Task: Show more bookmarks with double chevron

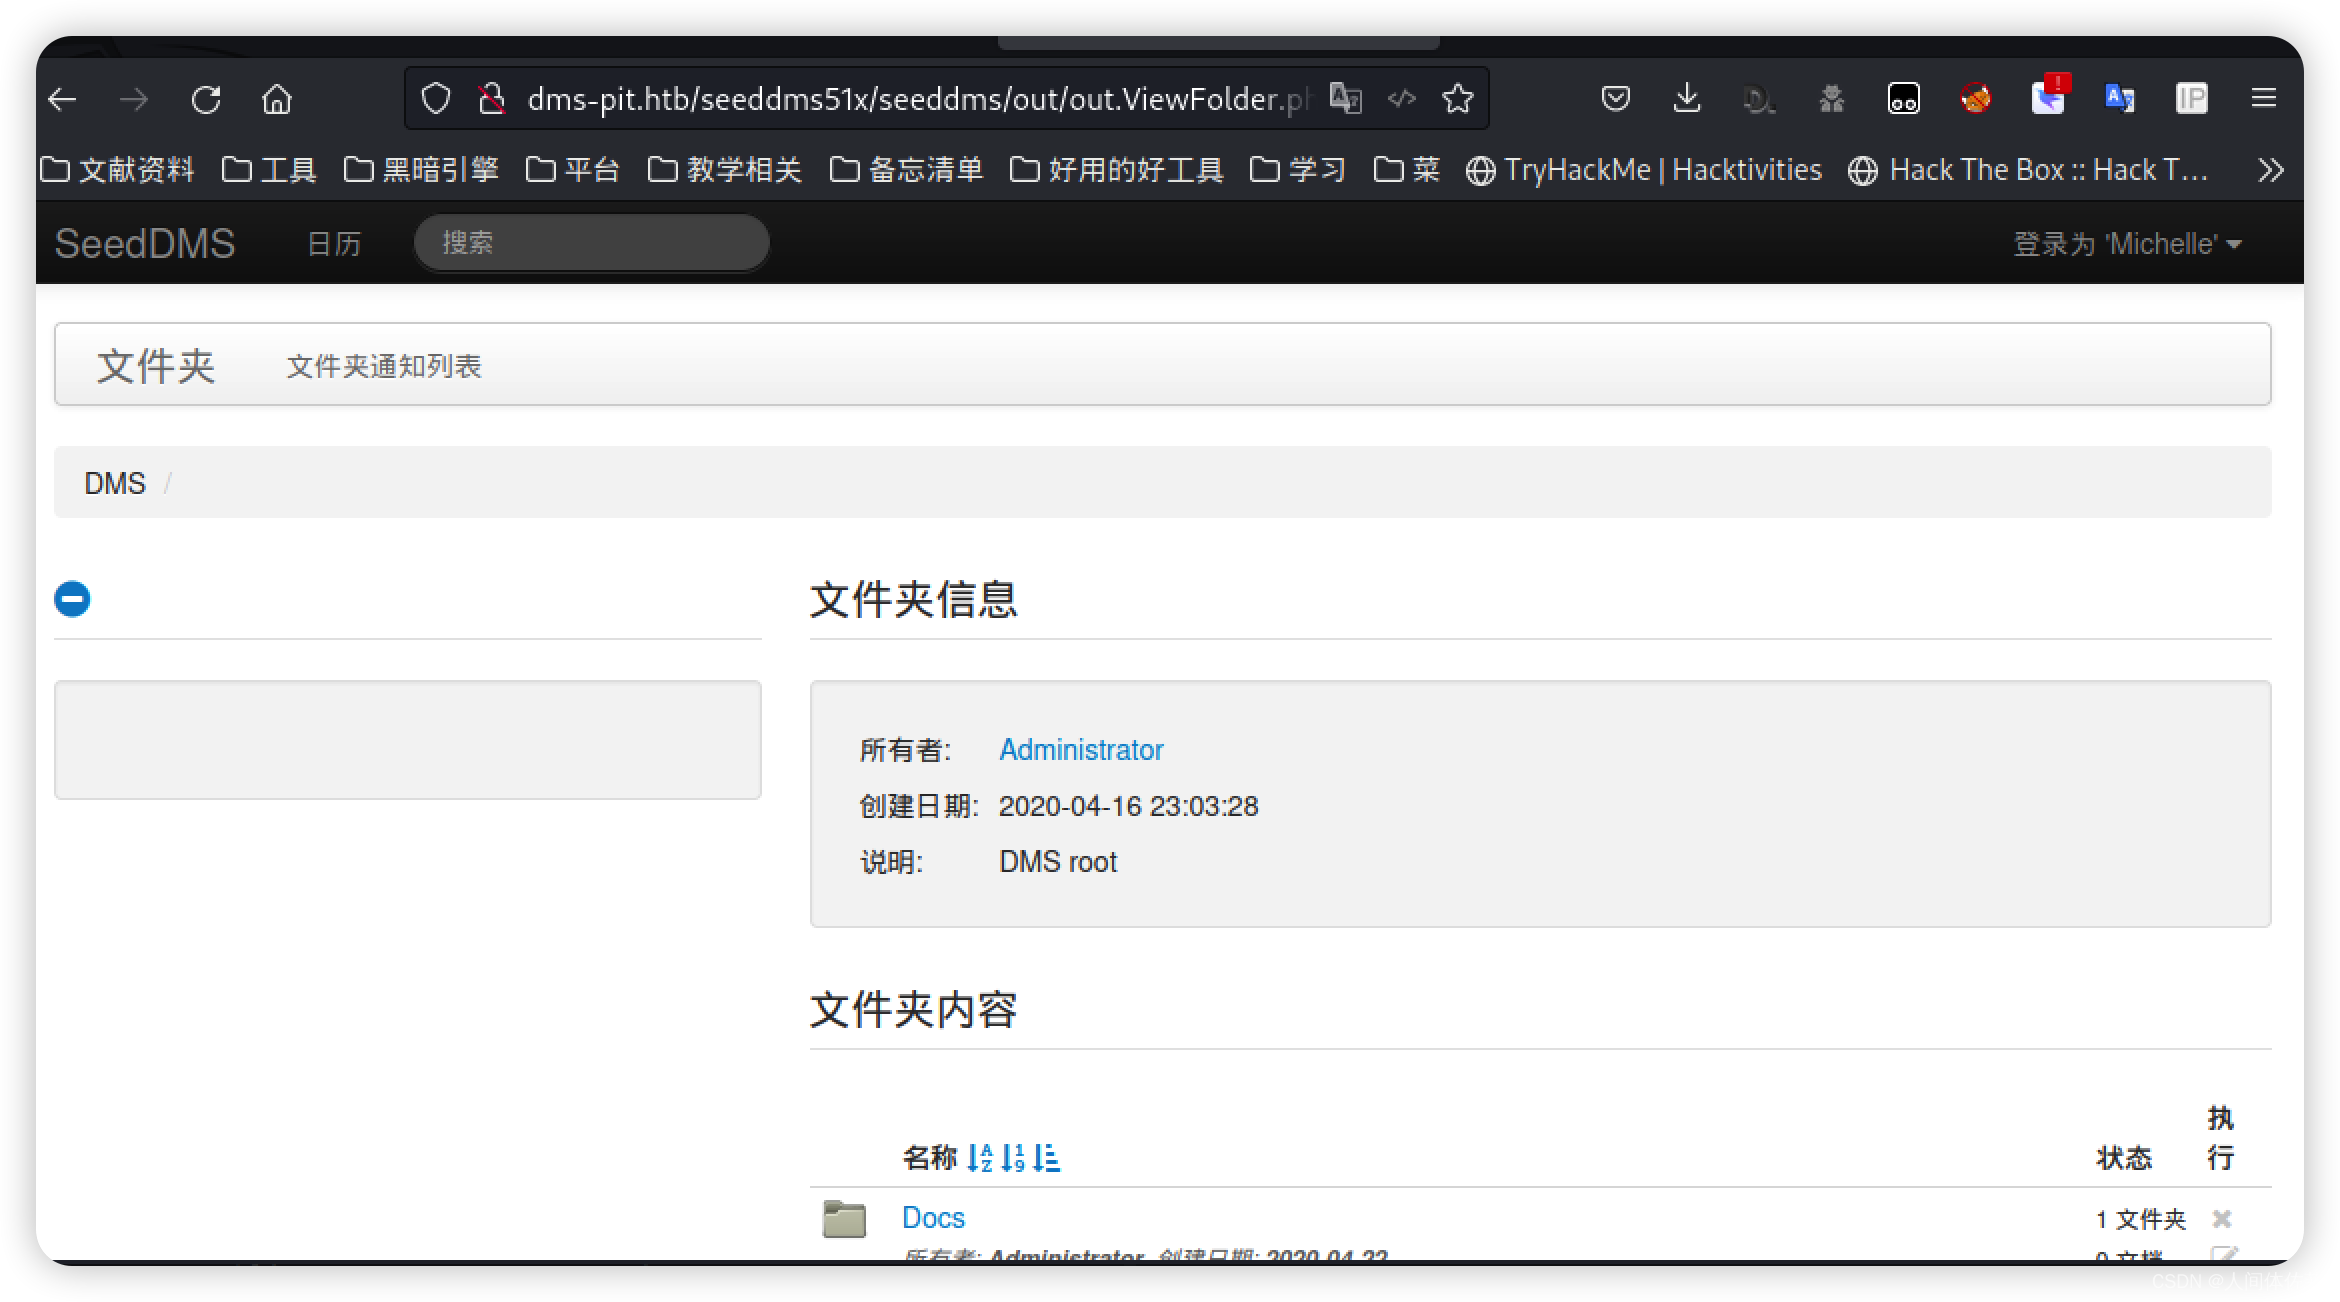Action: point(2270,170)
